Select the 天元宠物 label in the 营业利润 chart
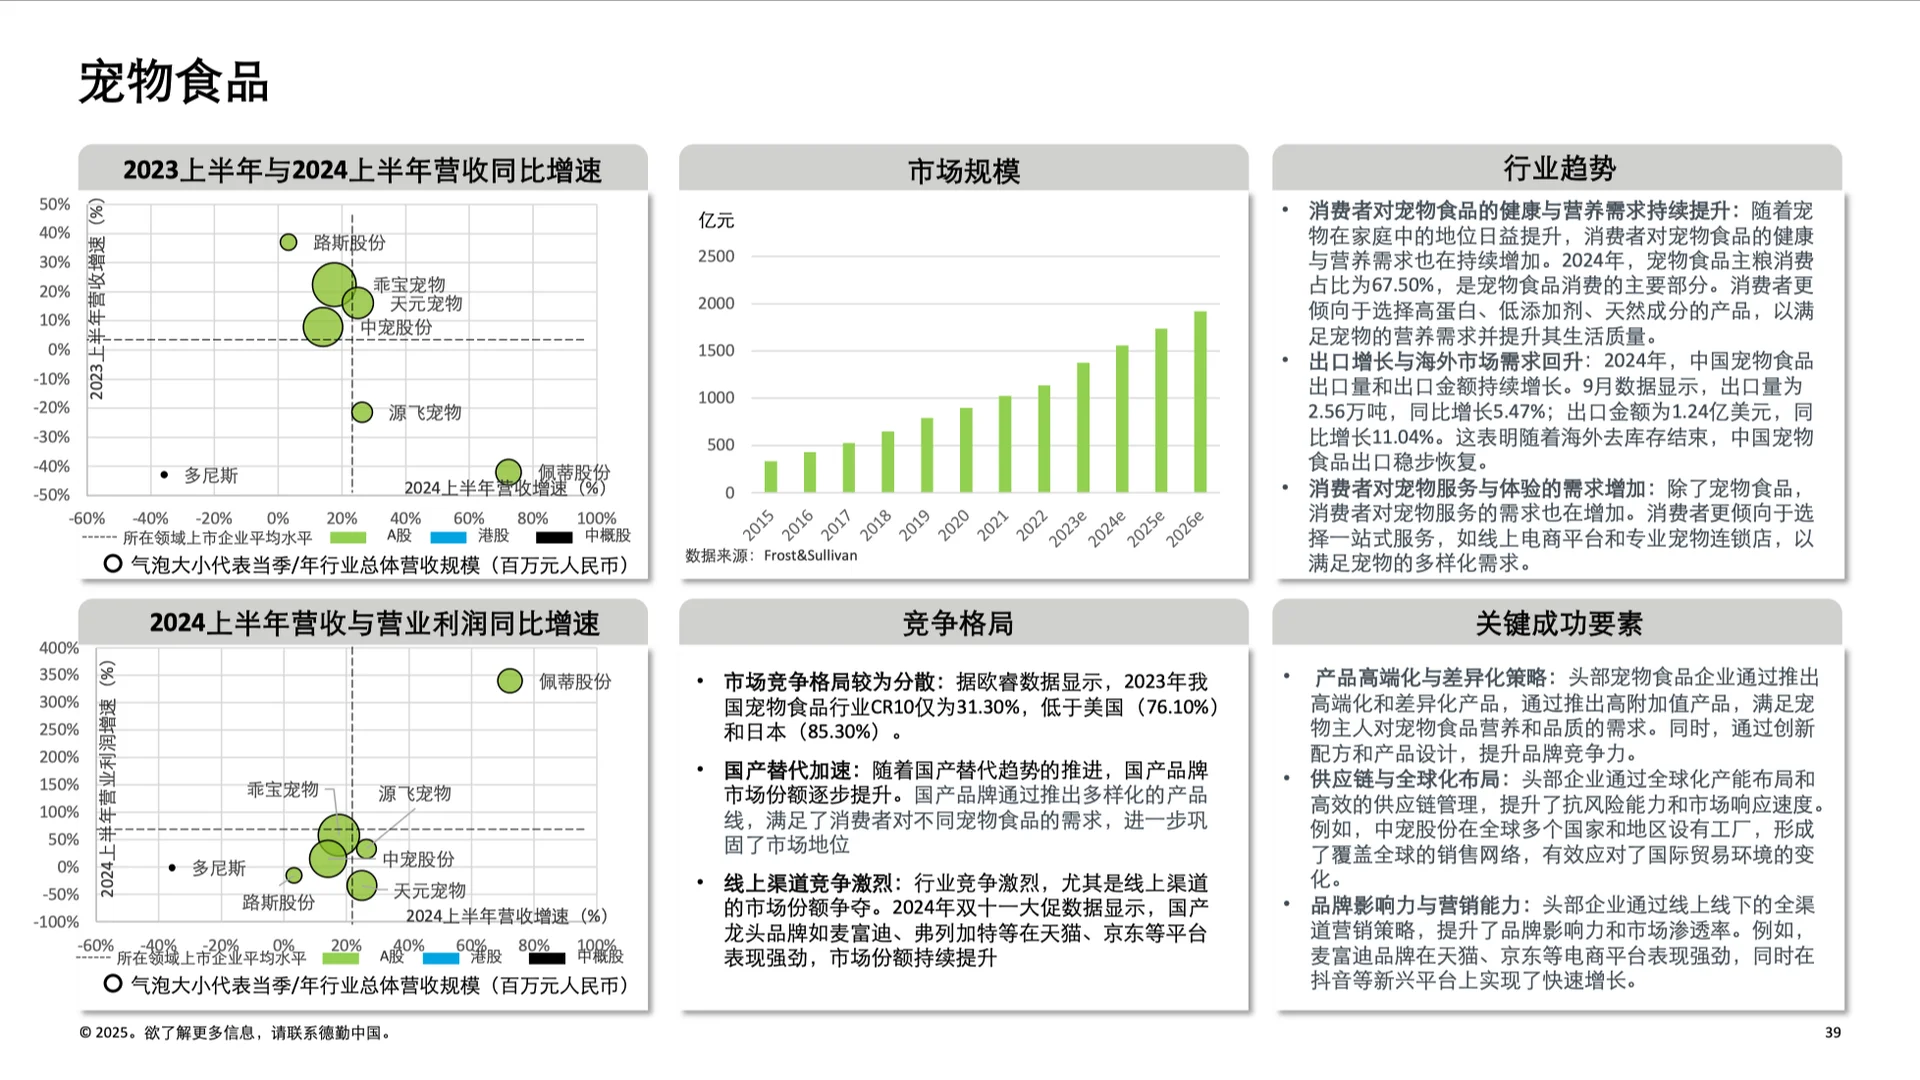This screenshot has height=1080, width=1920. point(430,890)
